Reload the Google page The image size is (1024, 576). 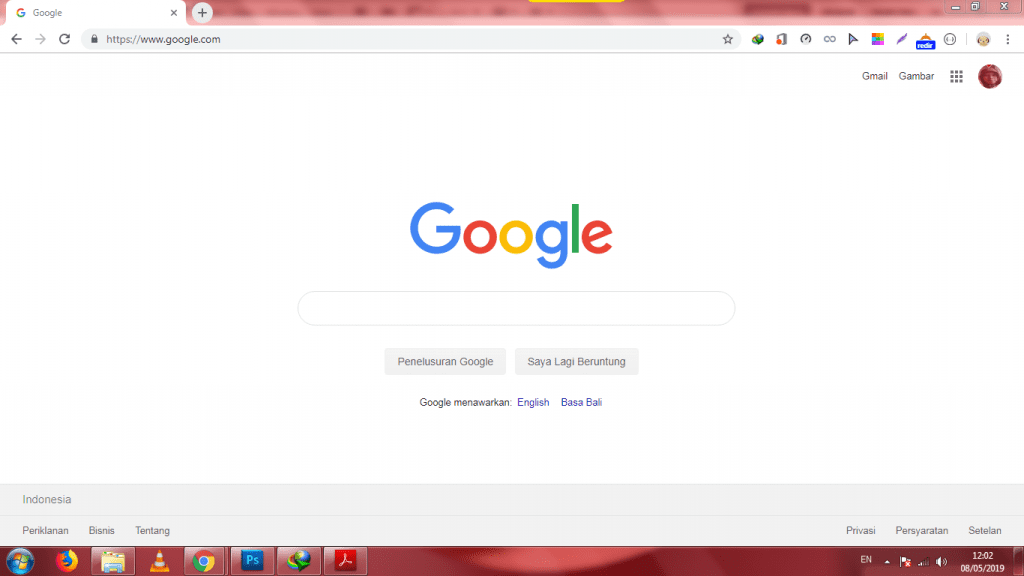click(65, 39)
